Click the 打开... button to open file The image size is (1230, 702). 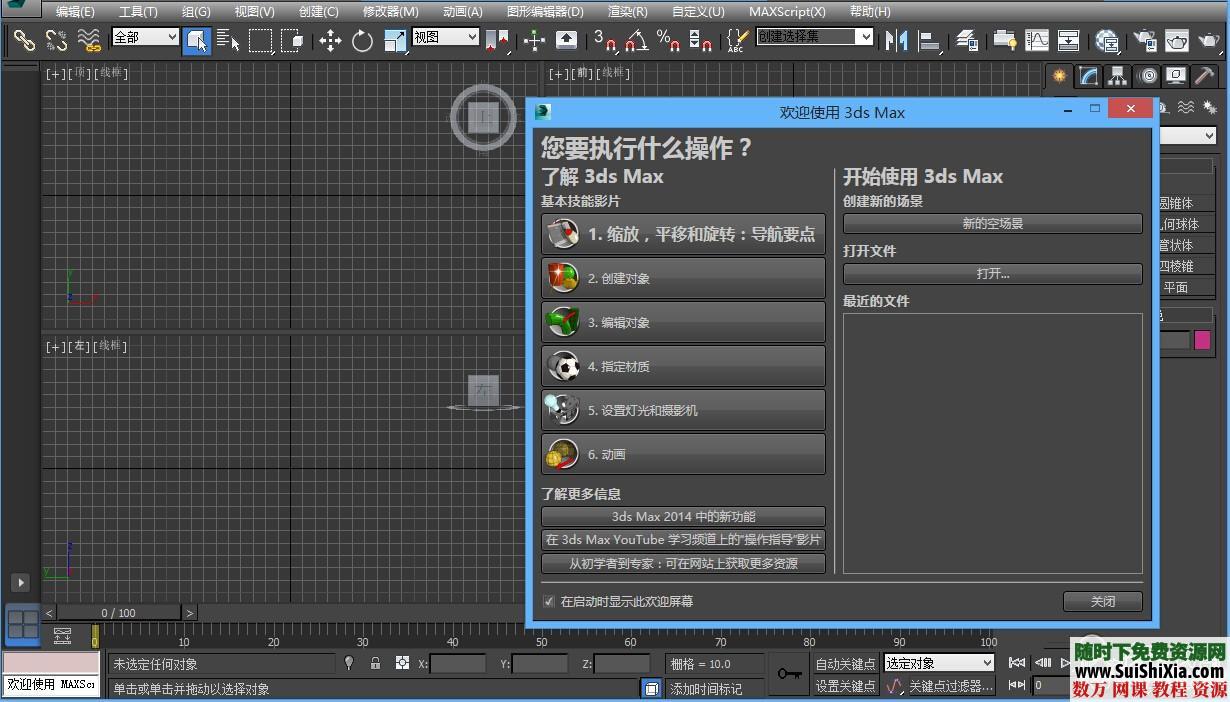tap(992, 273)
